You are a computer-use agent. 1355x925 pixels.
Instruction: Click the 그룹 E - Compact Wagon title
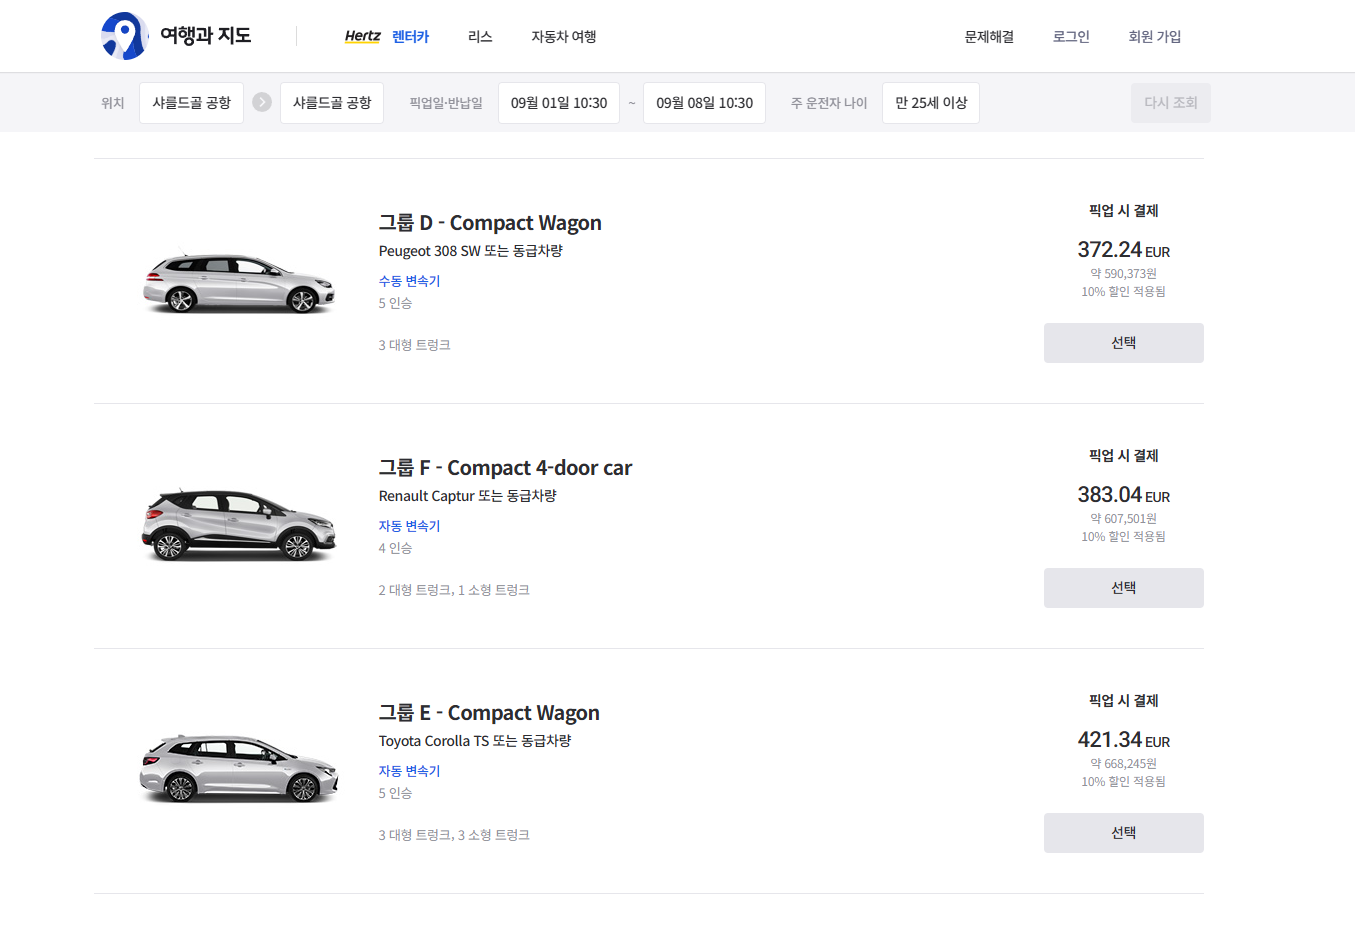[488, 713]
